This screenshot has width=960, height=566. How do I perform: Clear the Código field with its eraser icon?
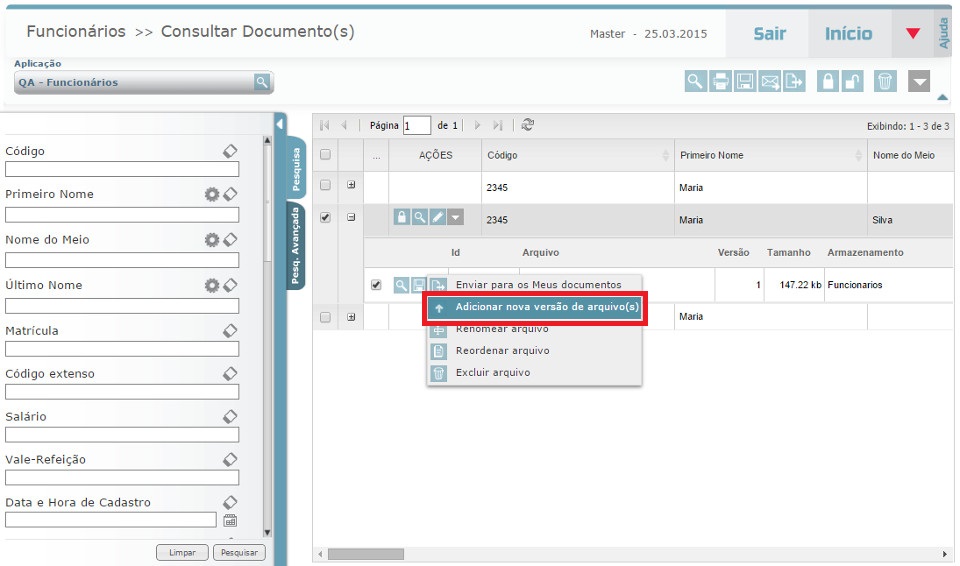pyautogui.click(x=230, y=151)
